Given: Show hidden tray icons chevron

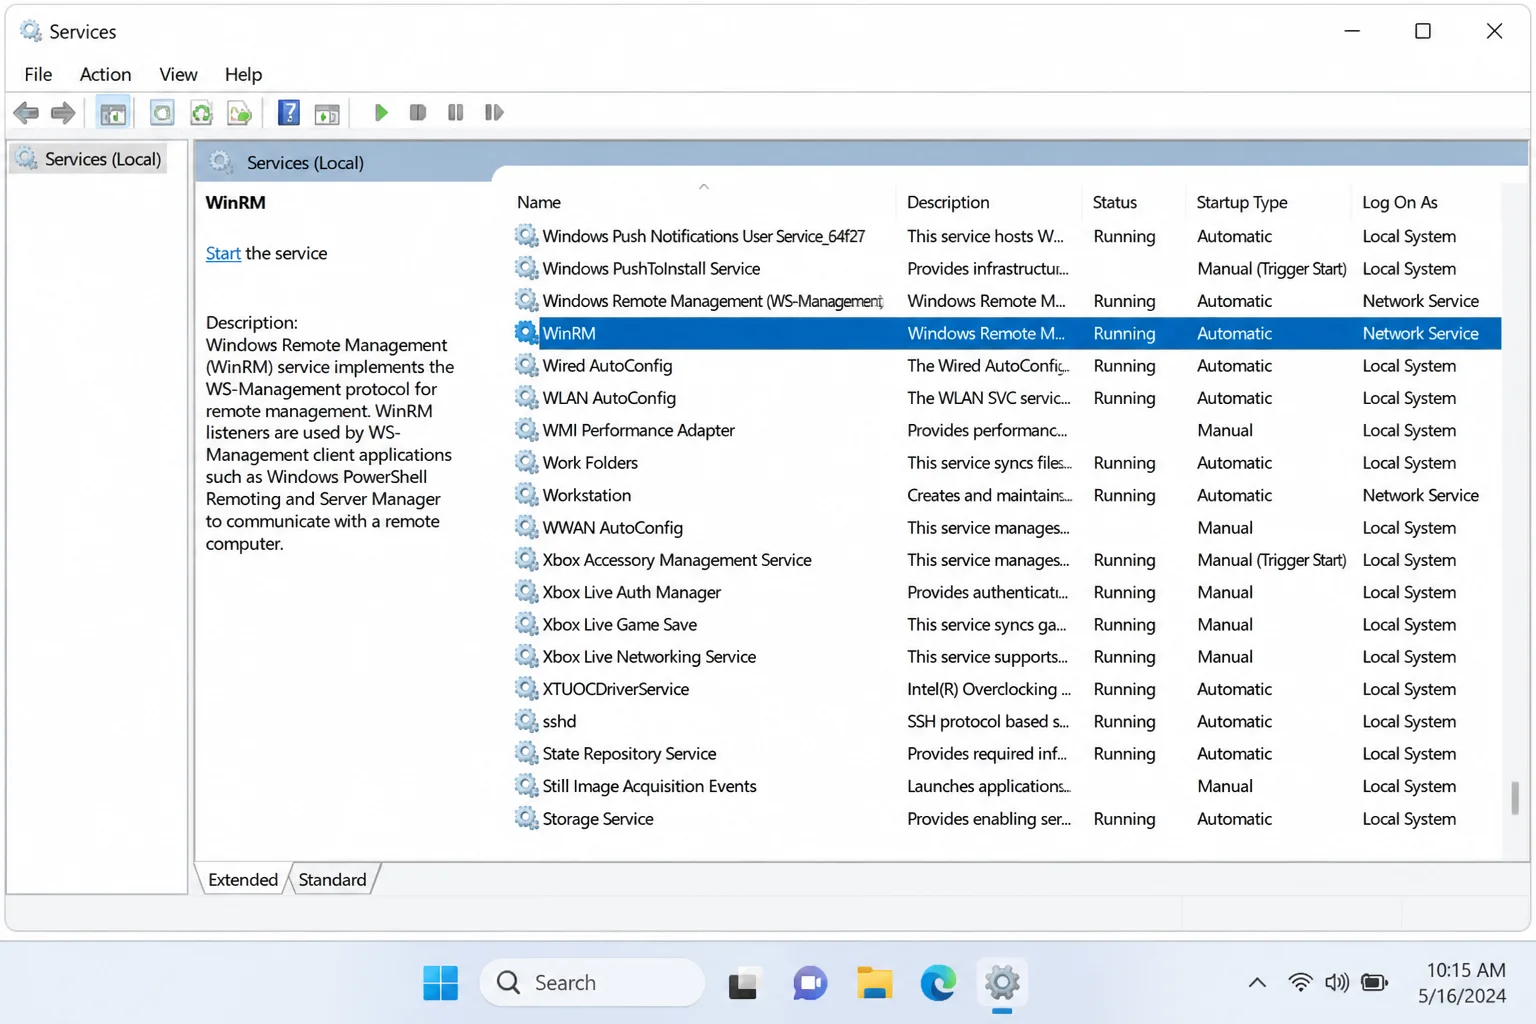Looking at the screenshot, I should (1257, 983).
